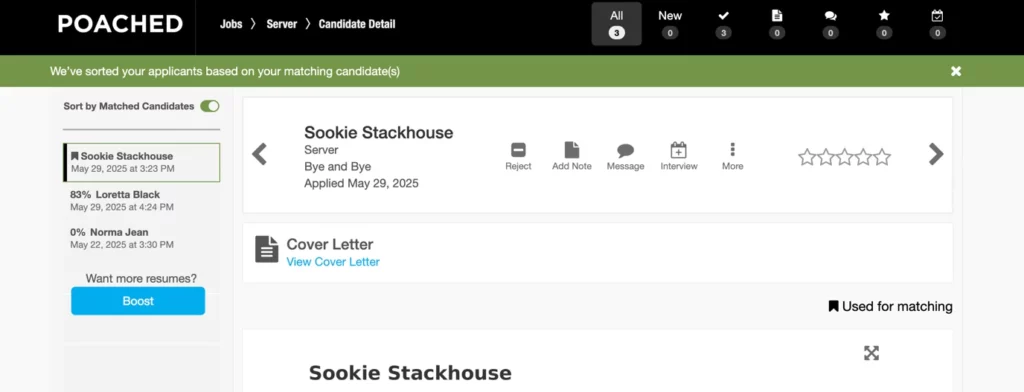Open the More options menu
1024x392 pixels.
click(x=732, y=157)
